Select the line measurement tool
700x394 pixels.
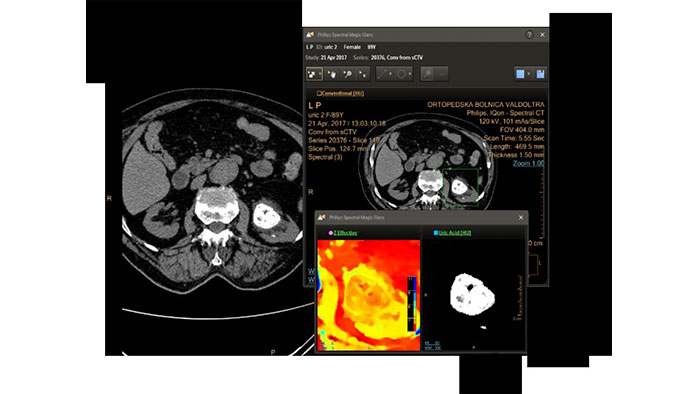point(382,74)
